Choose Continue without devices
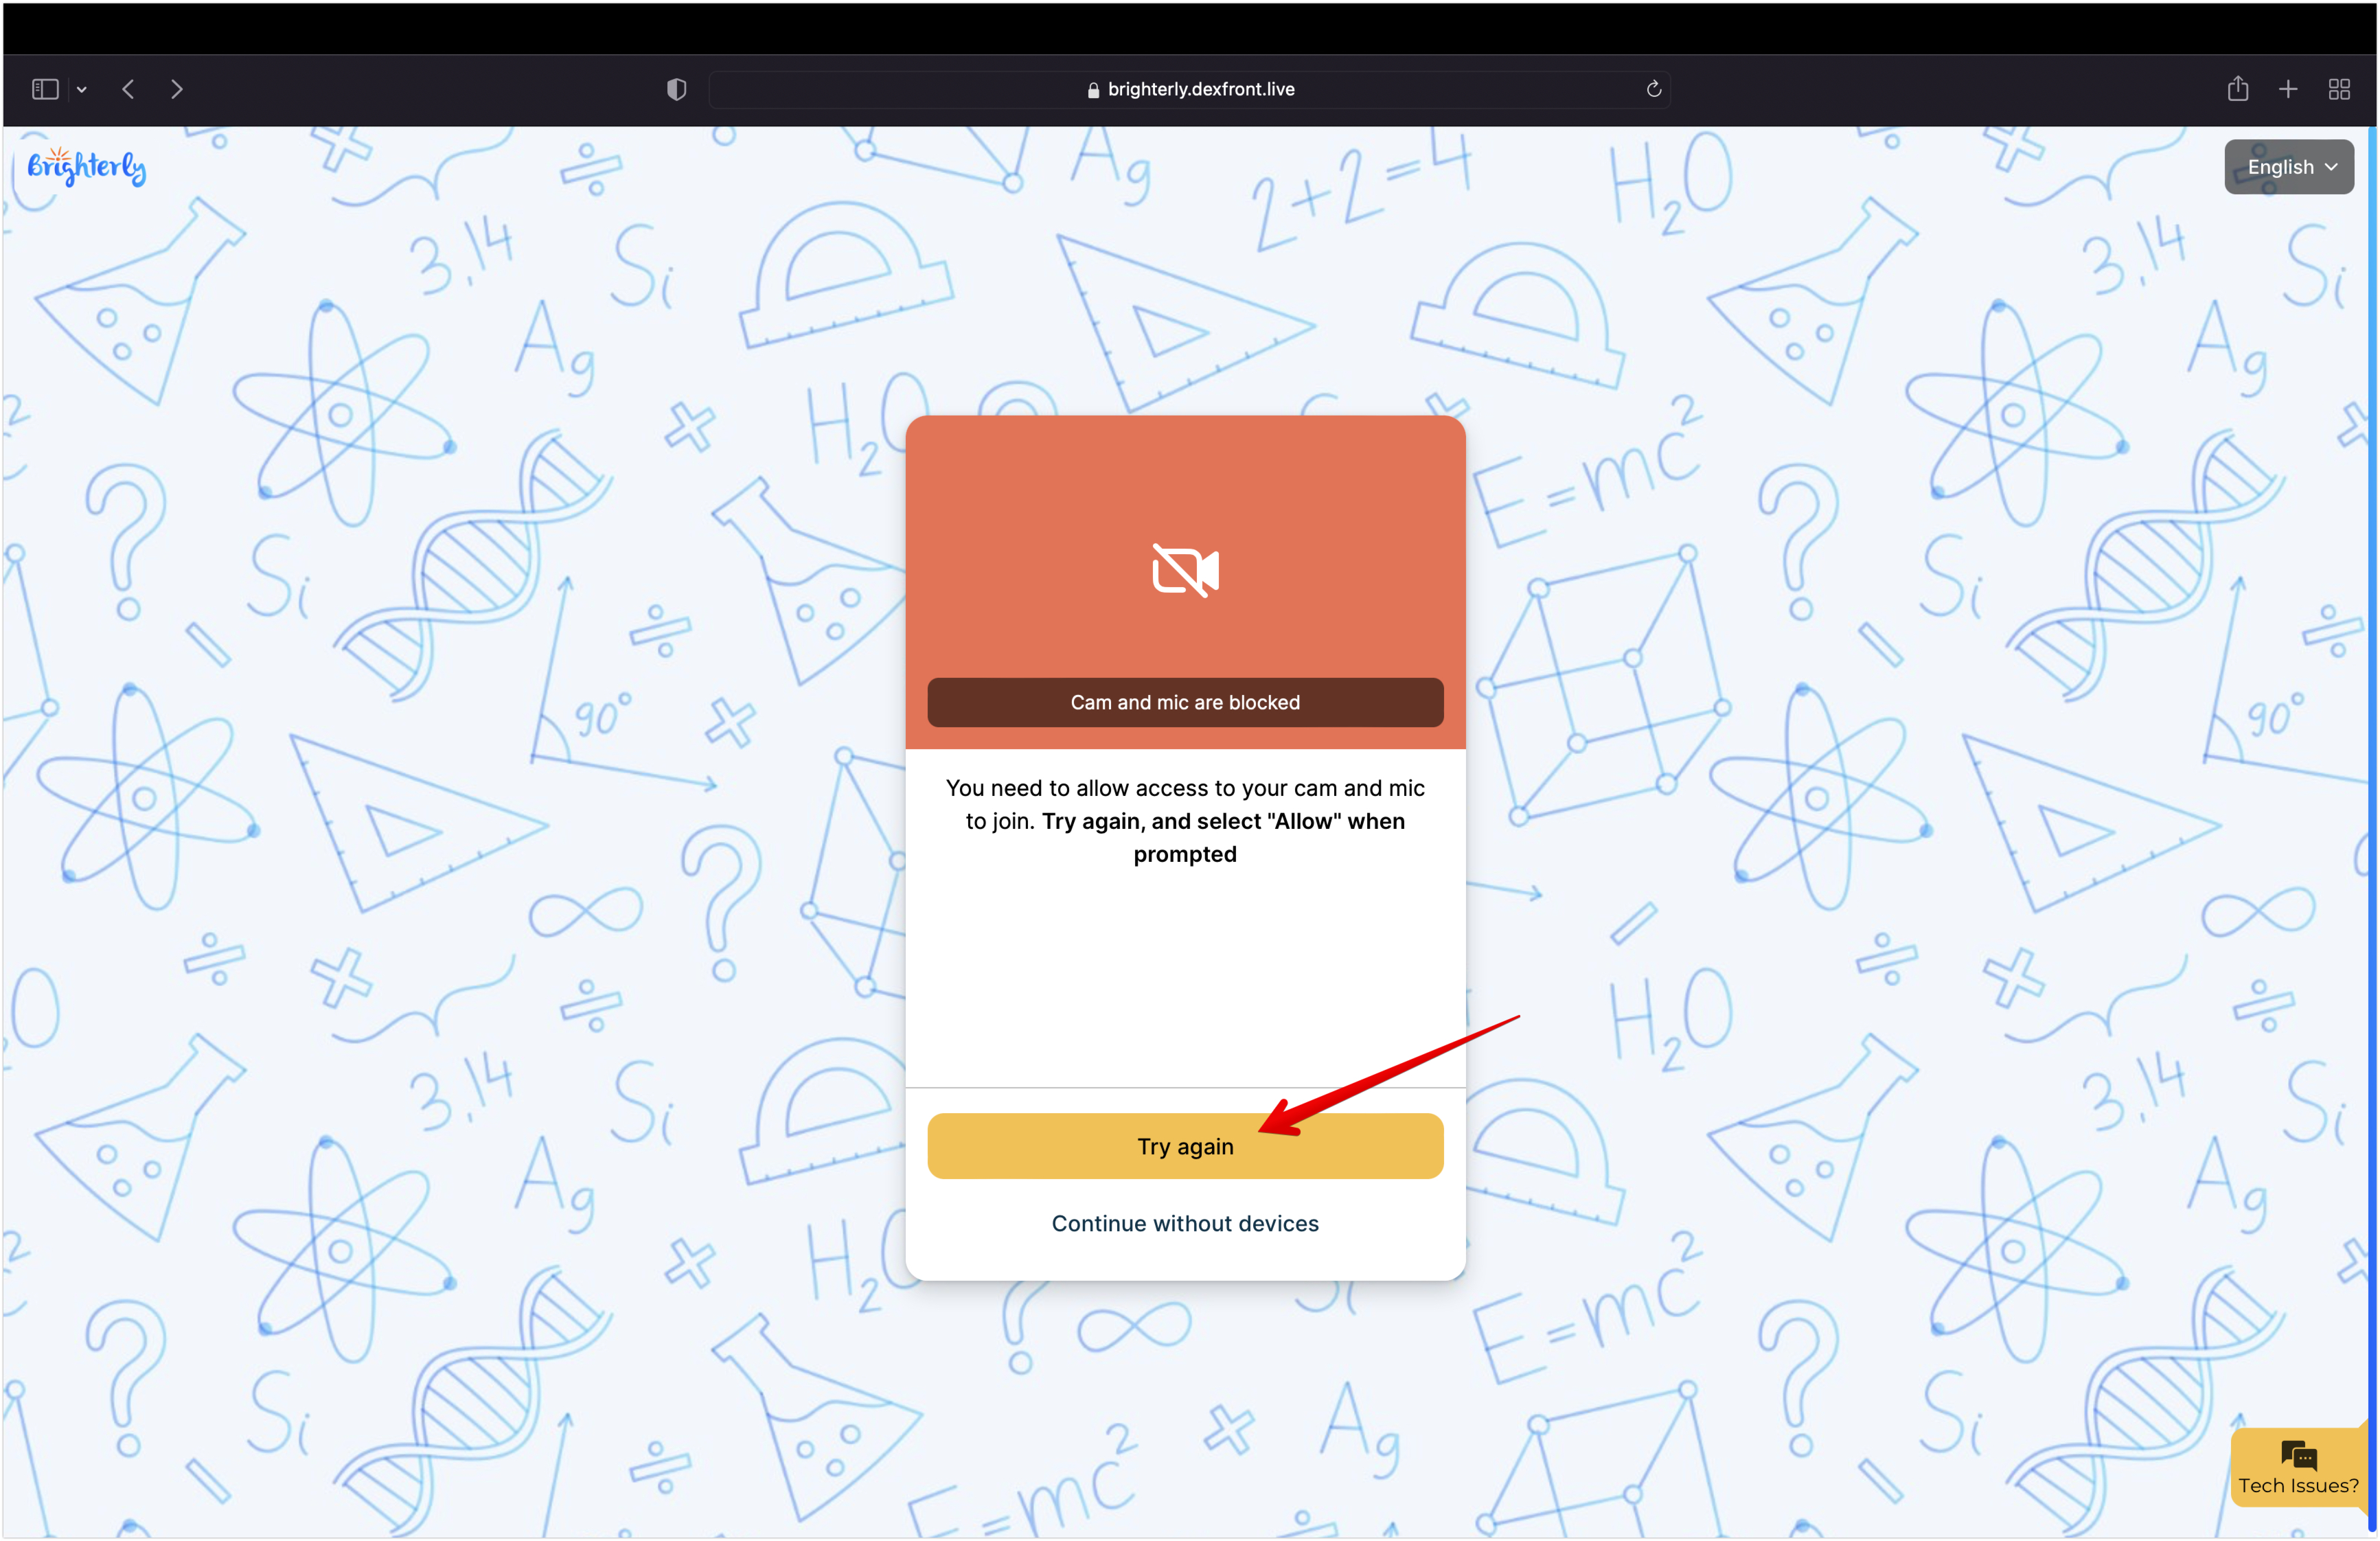The height and width of the screenshot is (1541, 2380). click(1185, 1223)
